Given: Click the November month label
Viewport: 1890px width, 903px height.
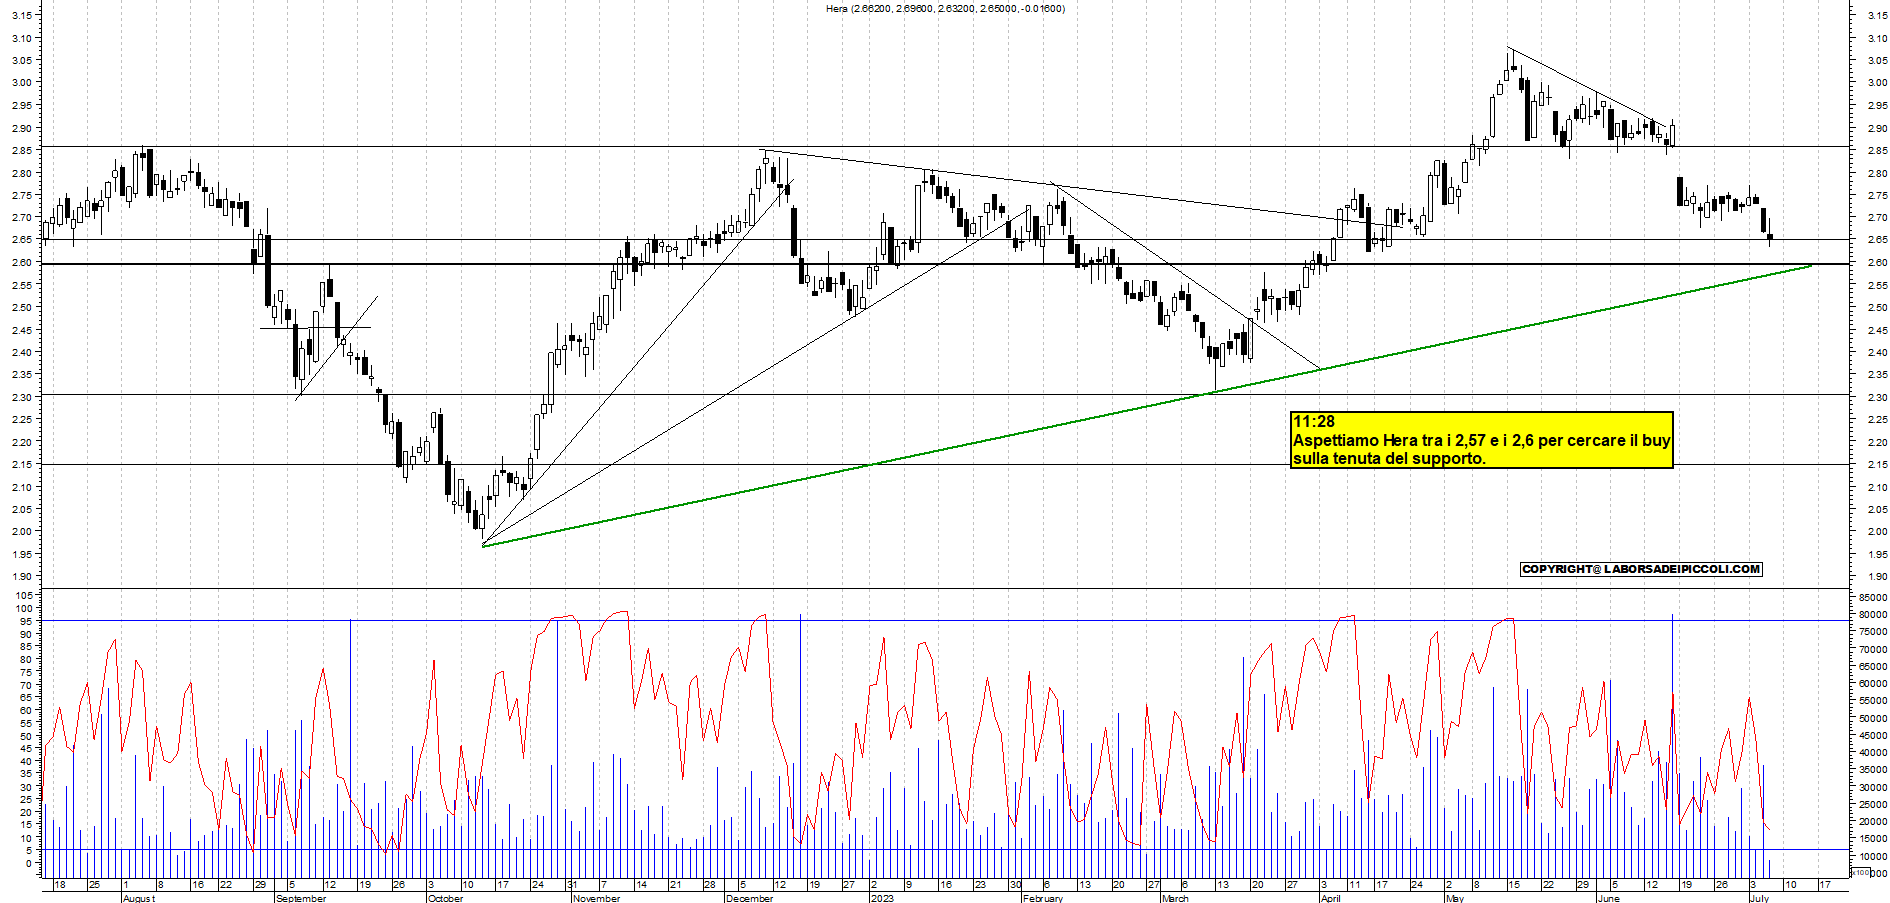Looking at the screenshot, I should [x=596, y=898].
